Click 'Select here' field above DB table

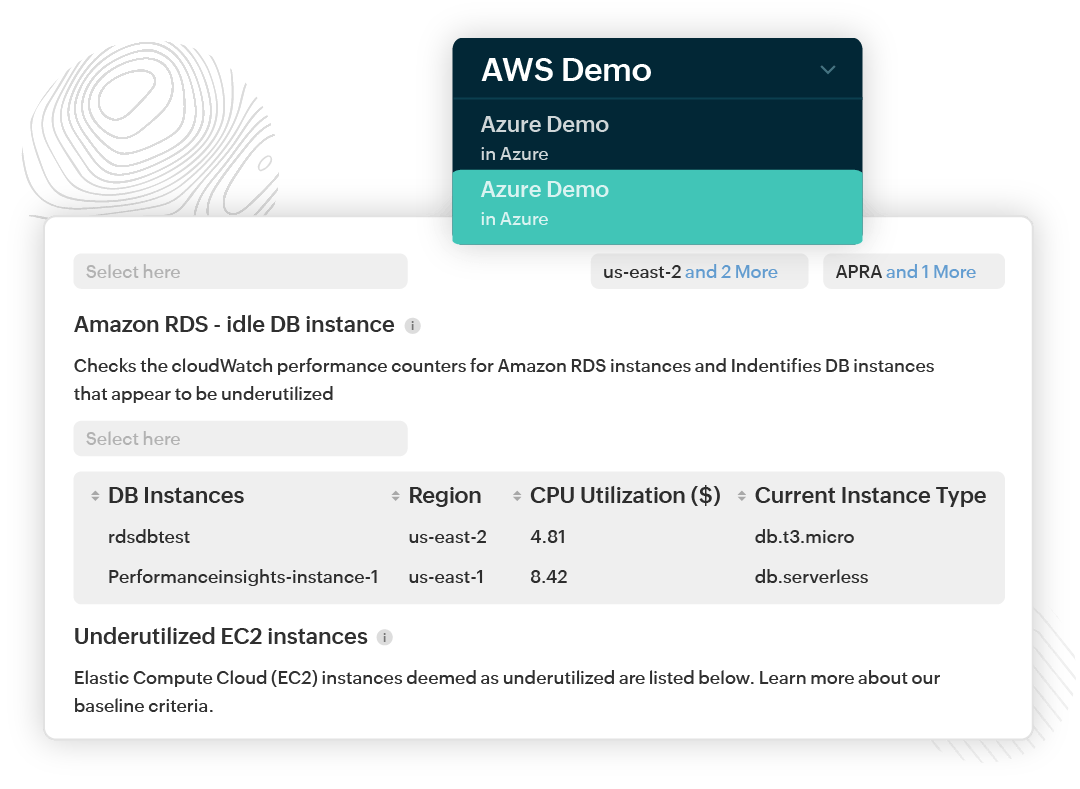[240, 439]
